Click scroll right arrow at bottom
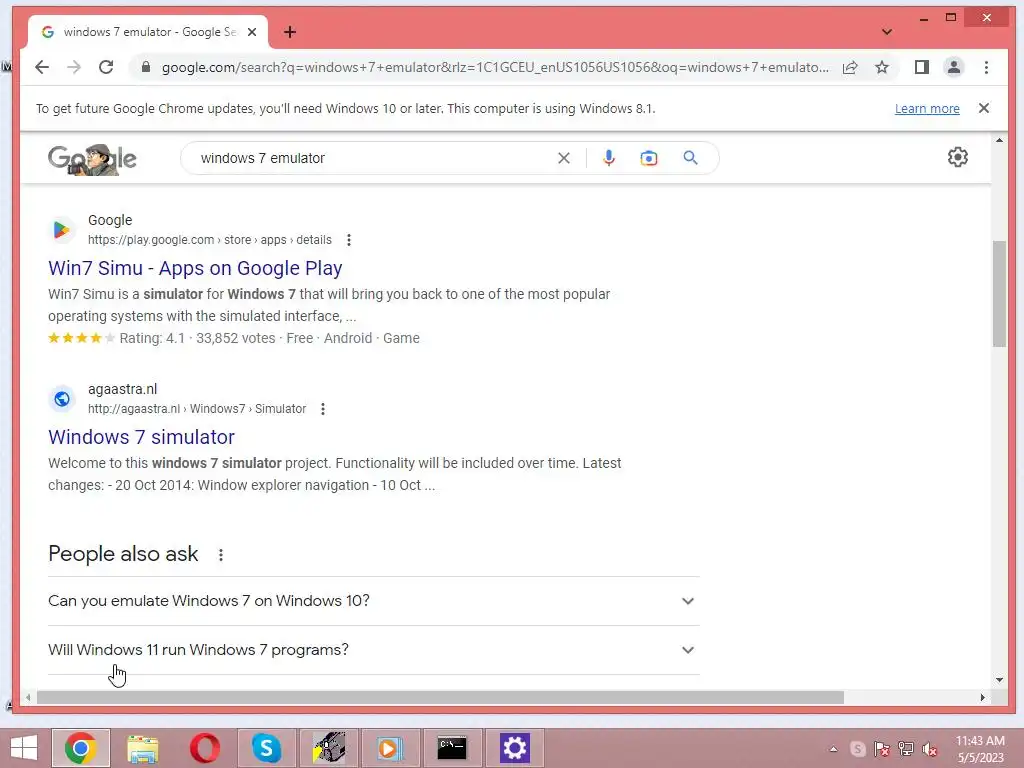1024x768 pixels. pyautogui.click(x=982, y=697)
